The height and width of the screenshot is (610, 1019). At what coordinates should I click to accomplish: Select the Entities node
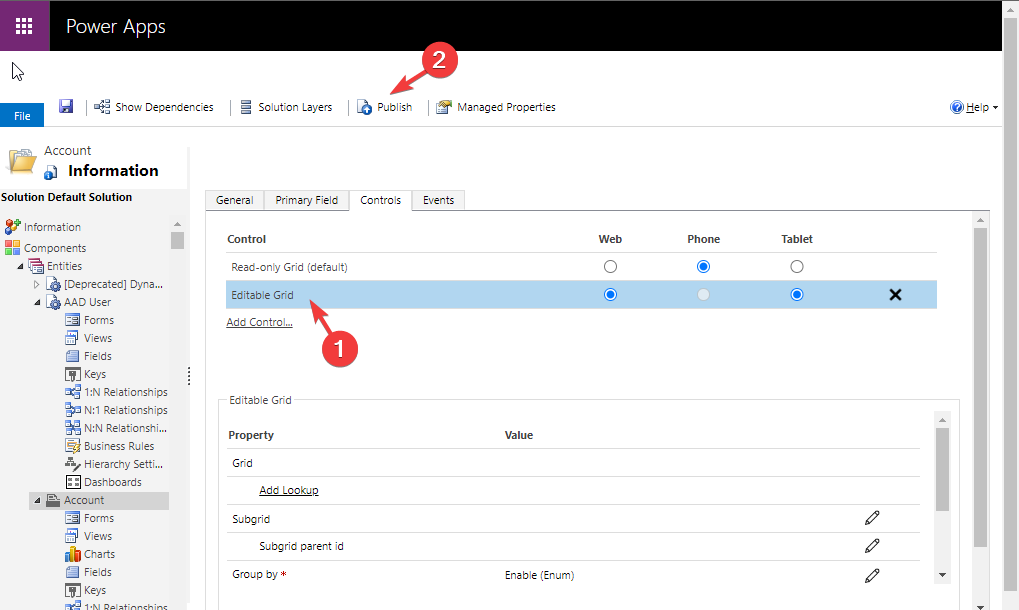tap(64, 266)
